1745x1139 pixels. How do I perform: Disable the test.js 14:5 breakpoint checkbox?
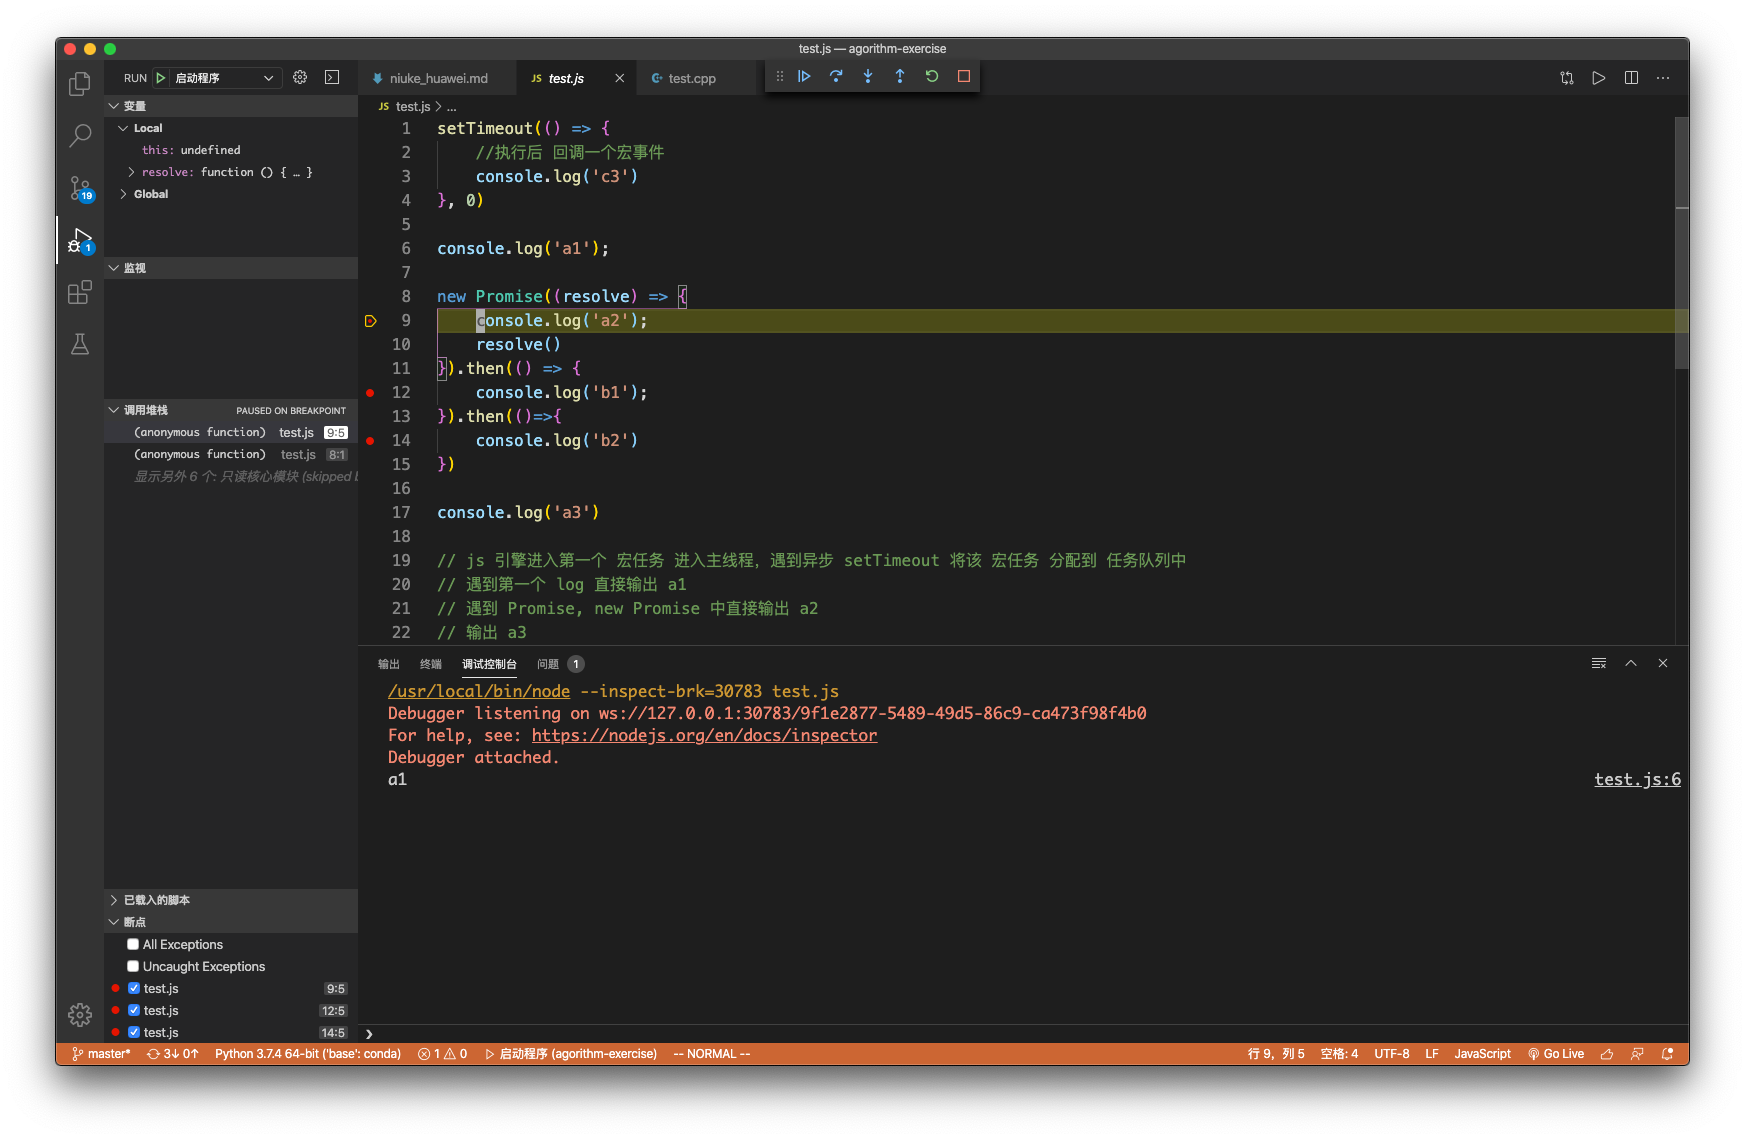click(x=134, y=1032)
